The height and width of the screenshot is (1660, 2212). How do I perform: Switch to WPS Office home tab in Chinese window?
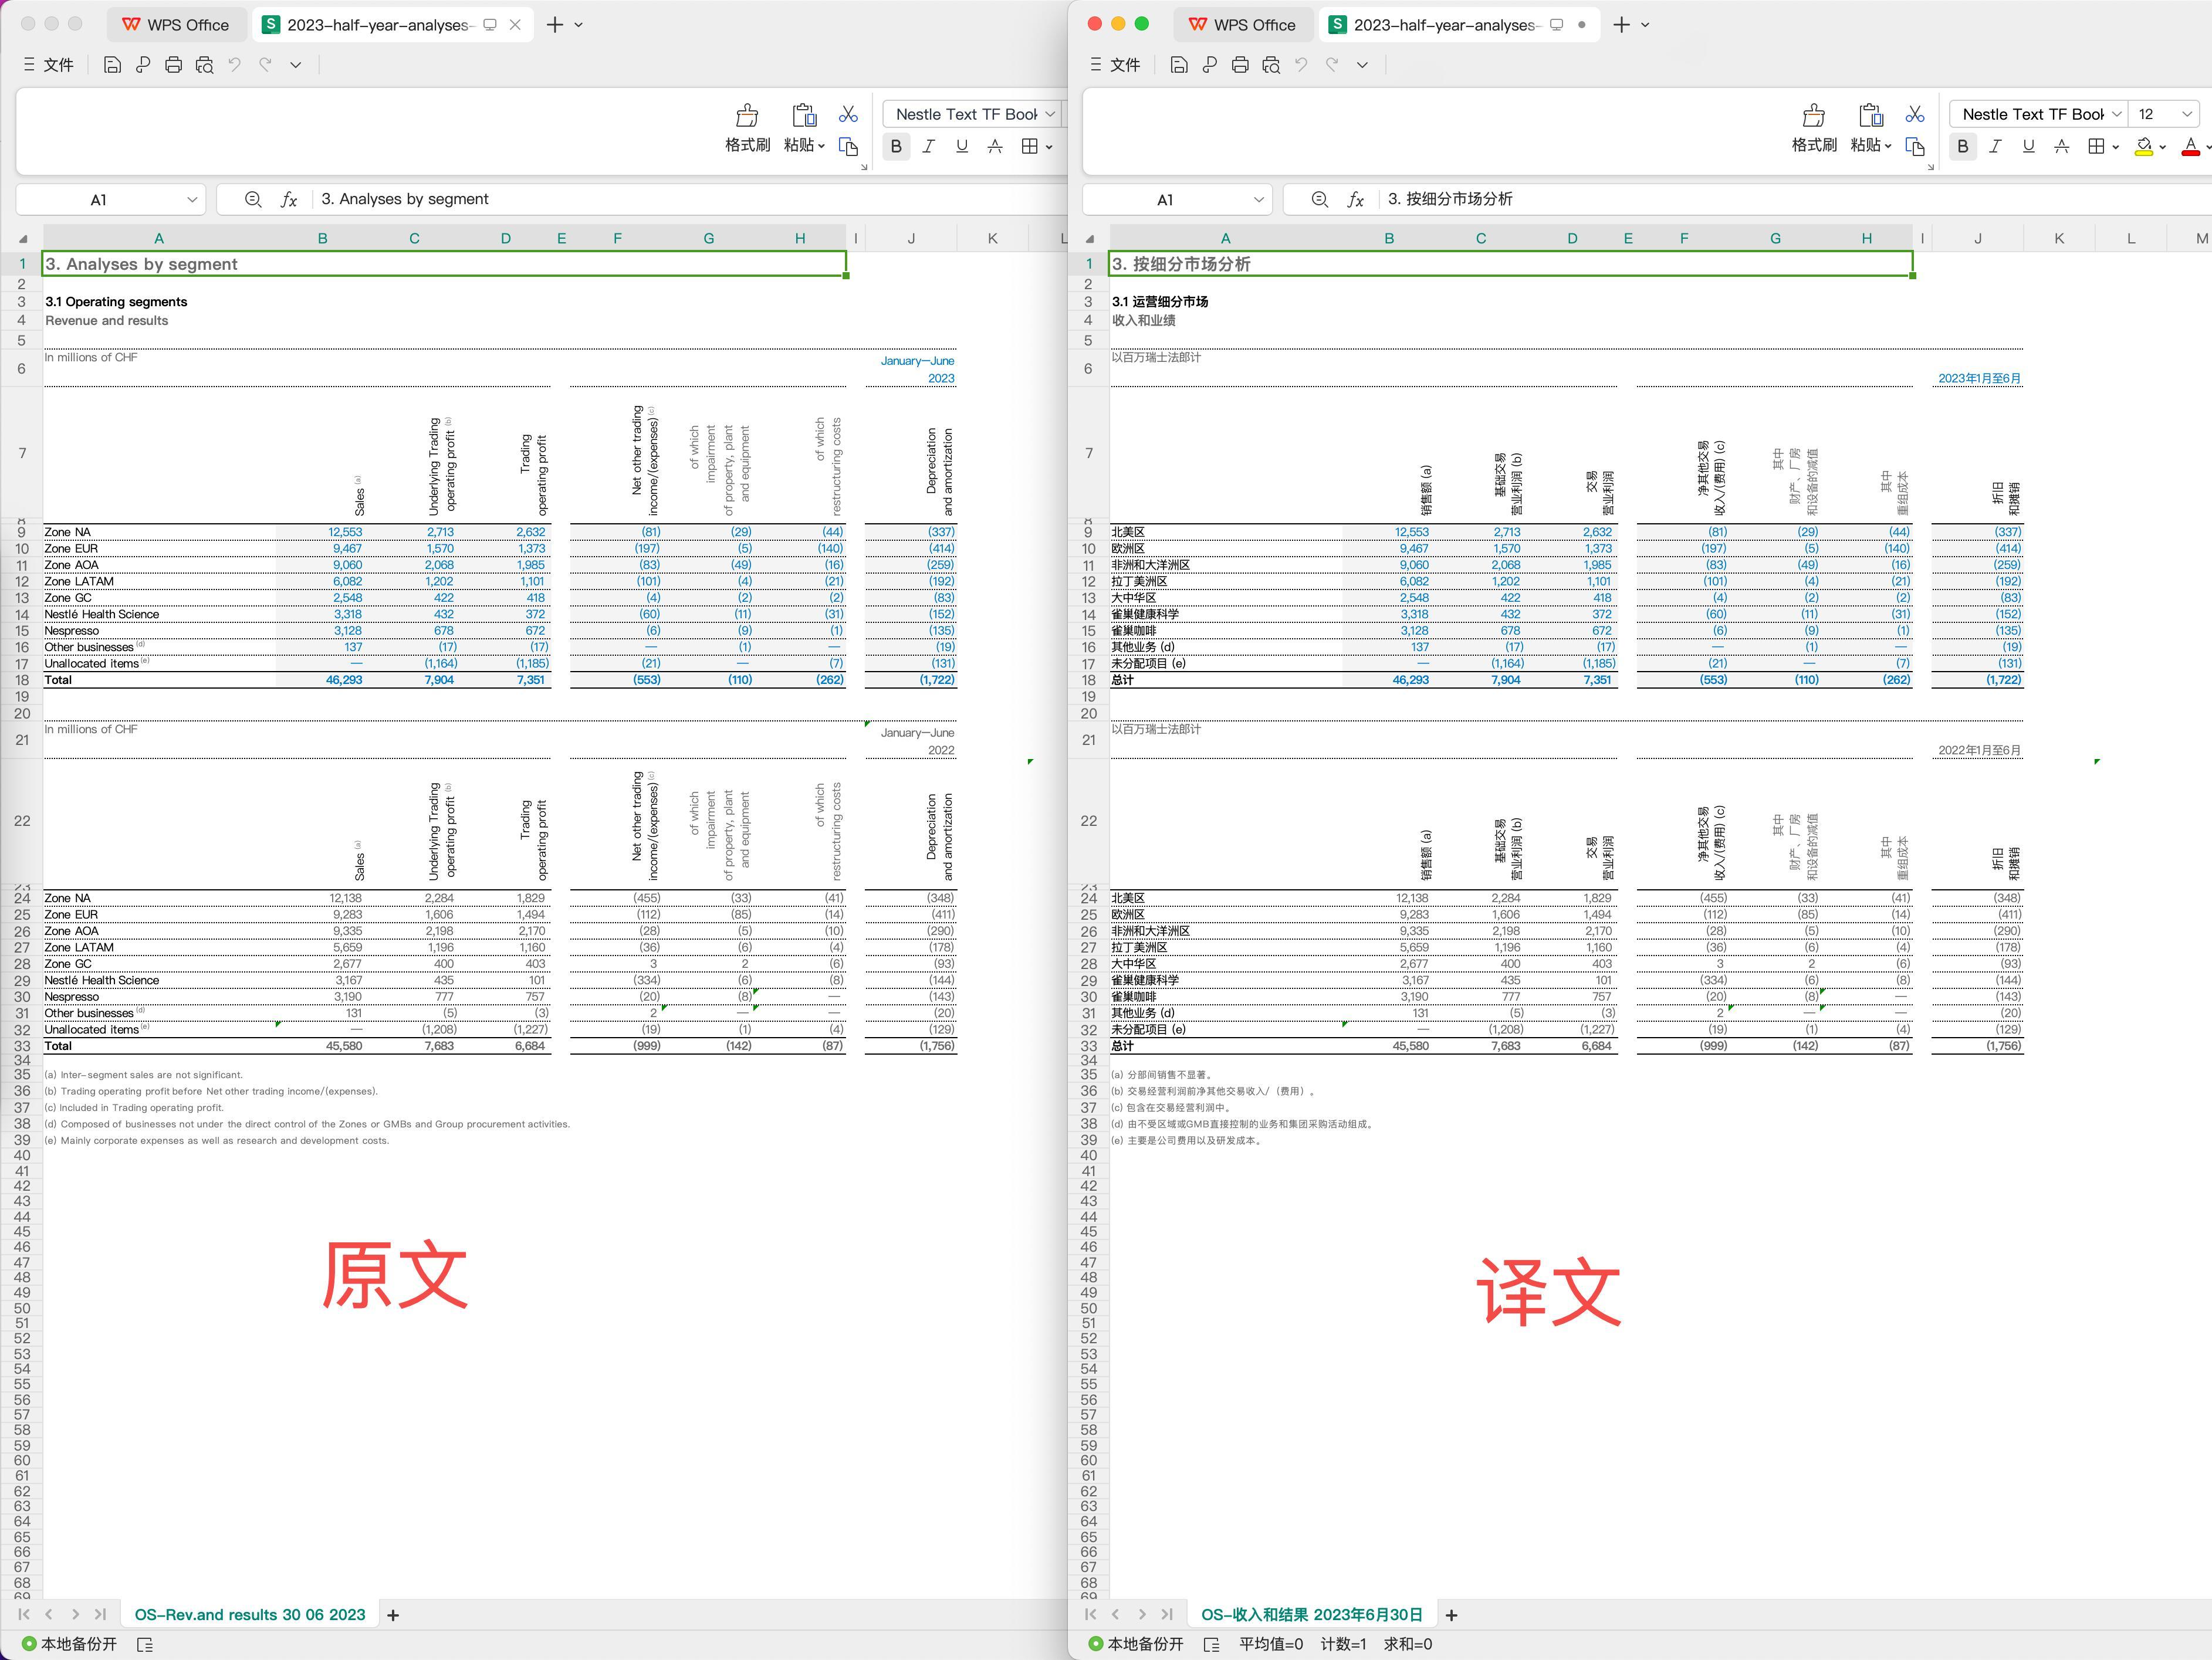[1243, 25]
